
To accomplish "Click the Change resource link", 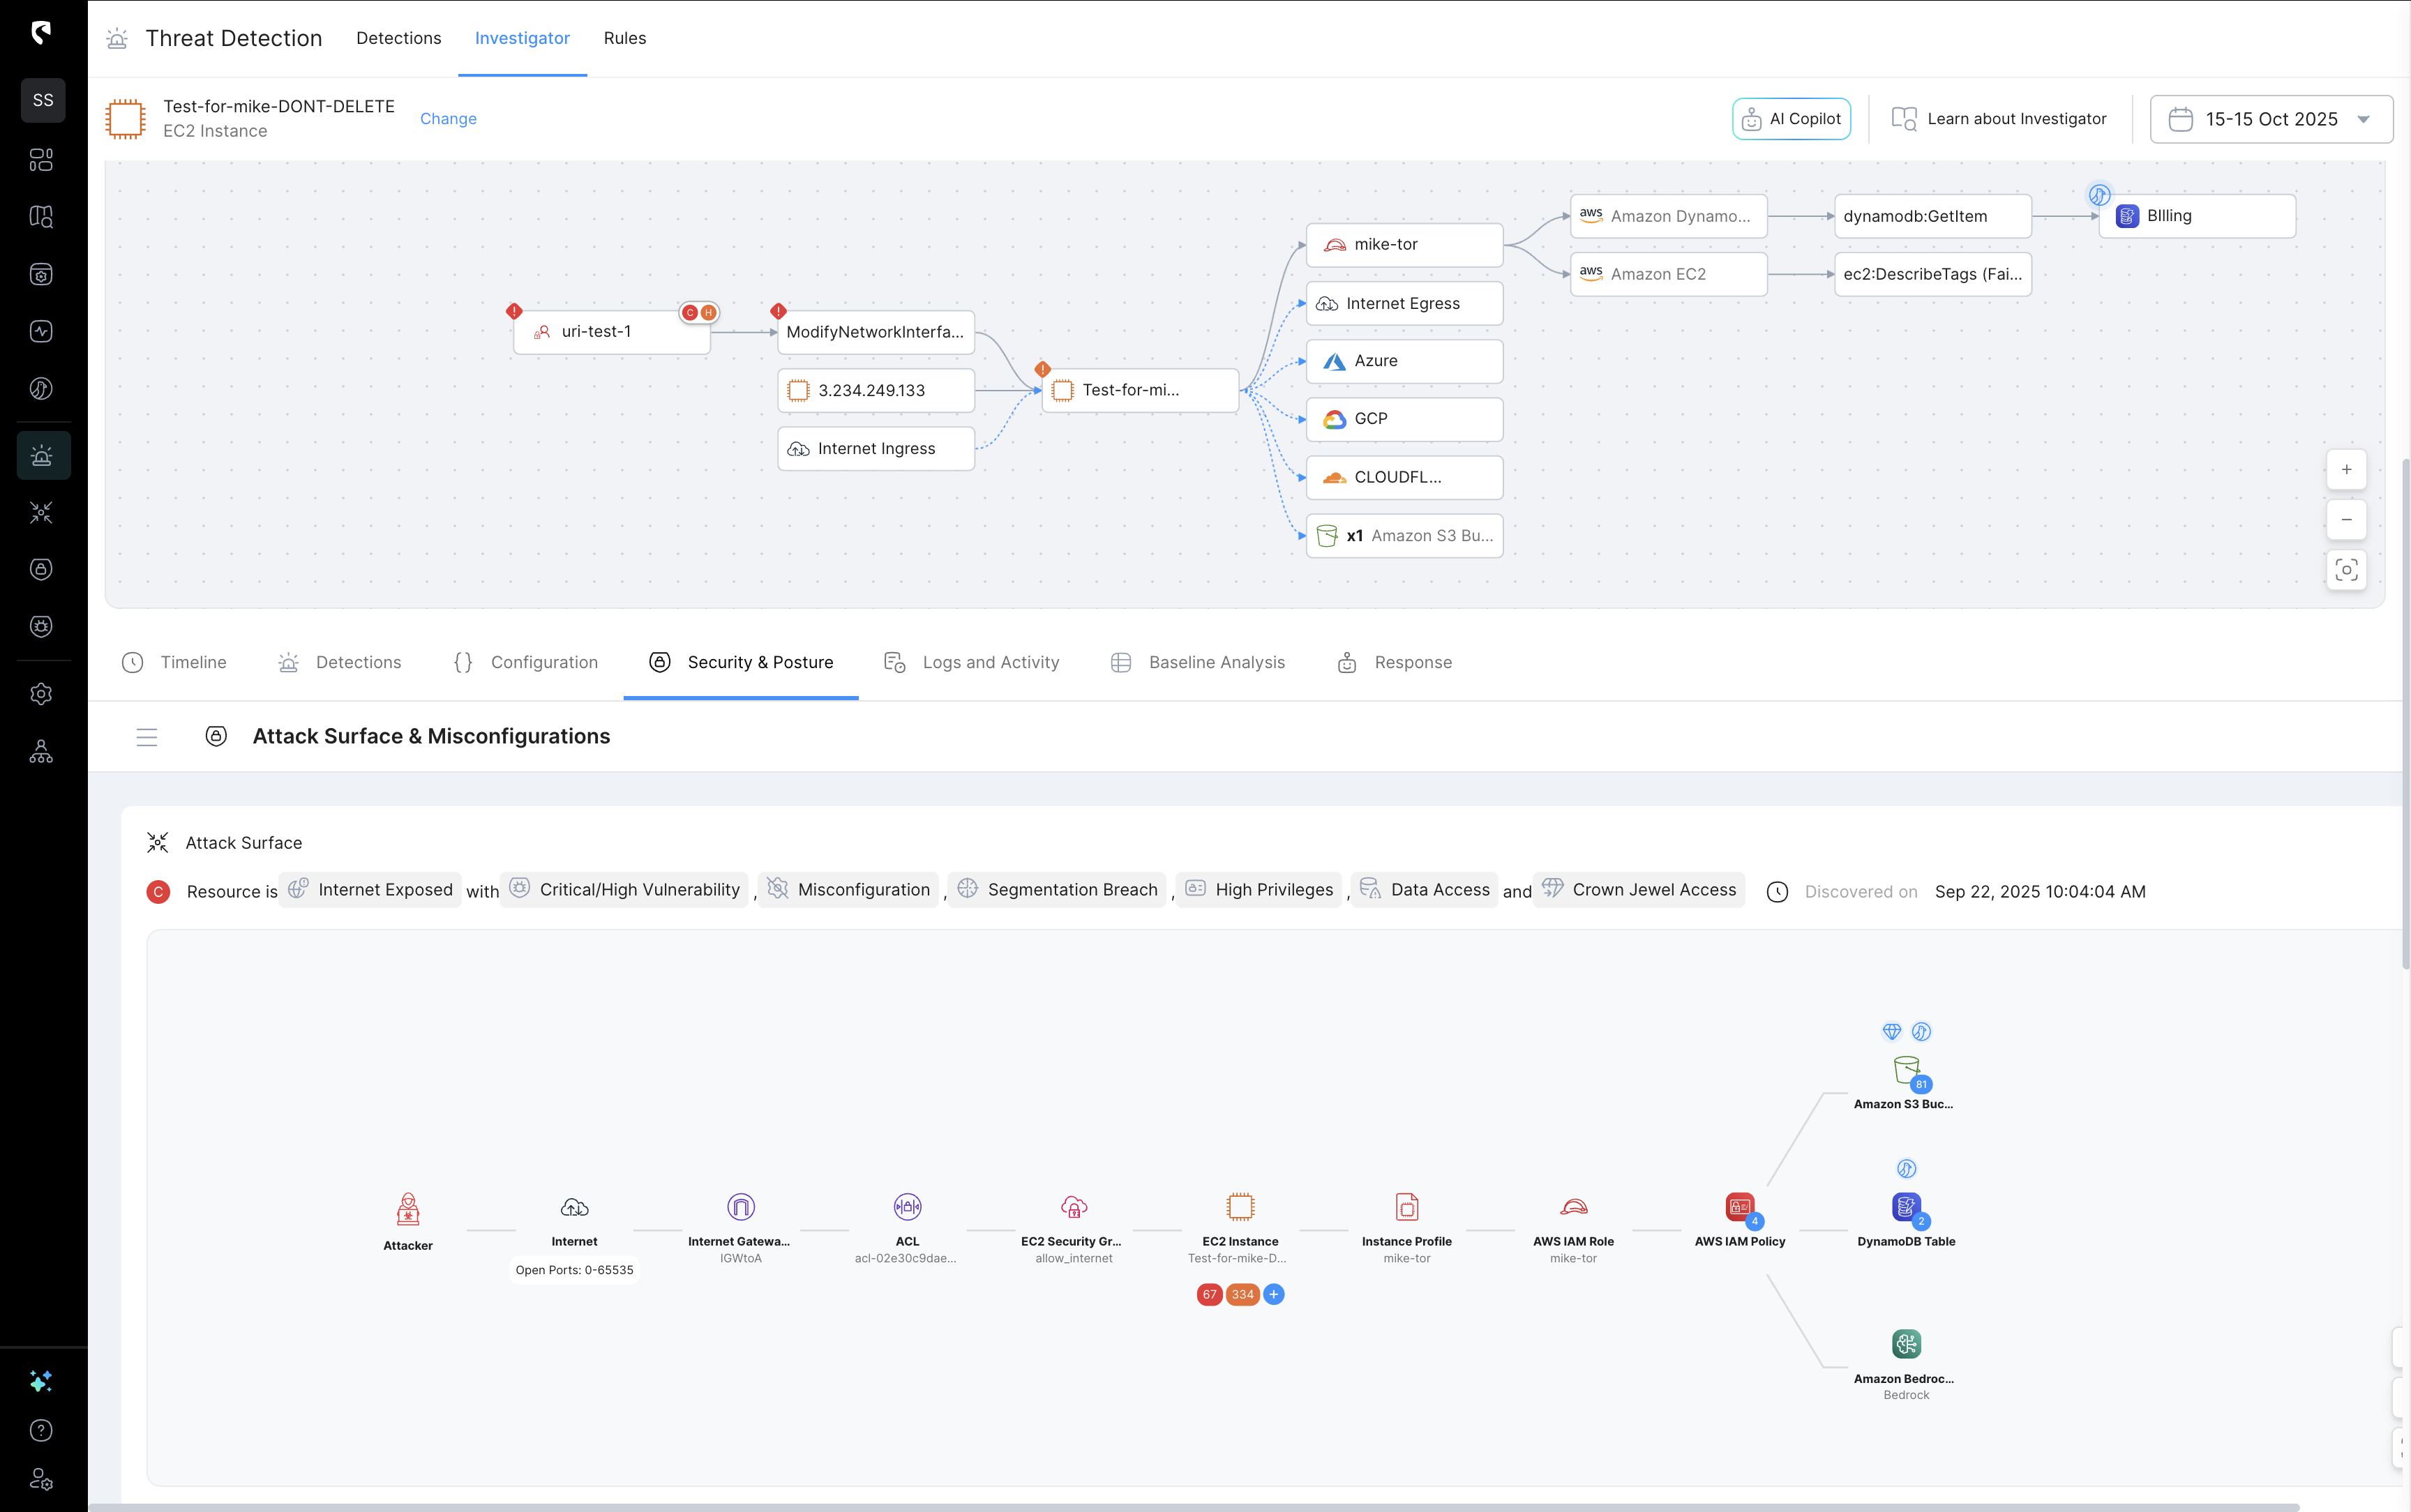I will [x=447, y=119].
